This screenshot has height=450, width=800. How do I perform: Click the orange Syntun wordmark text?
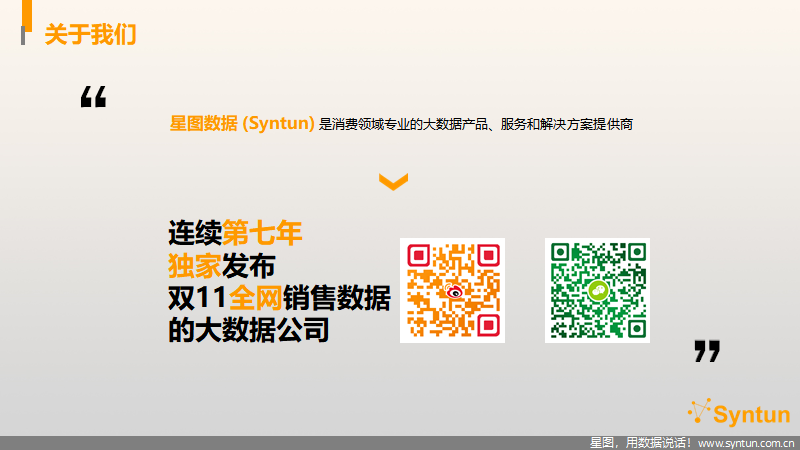coord(753,414)
